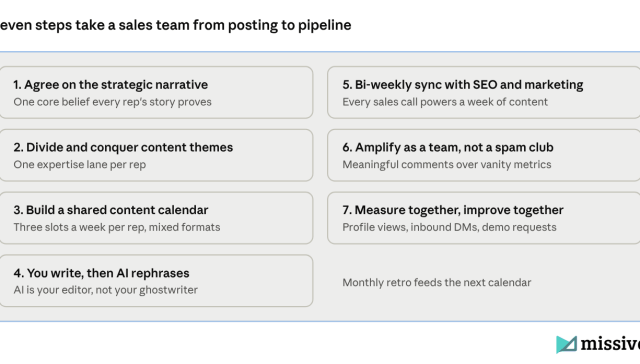Select '6. Amplify as a team, not a spam club'
Viewport: 640px width, 364px height.
448,147
